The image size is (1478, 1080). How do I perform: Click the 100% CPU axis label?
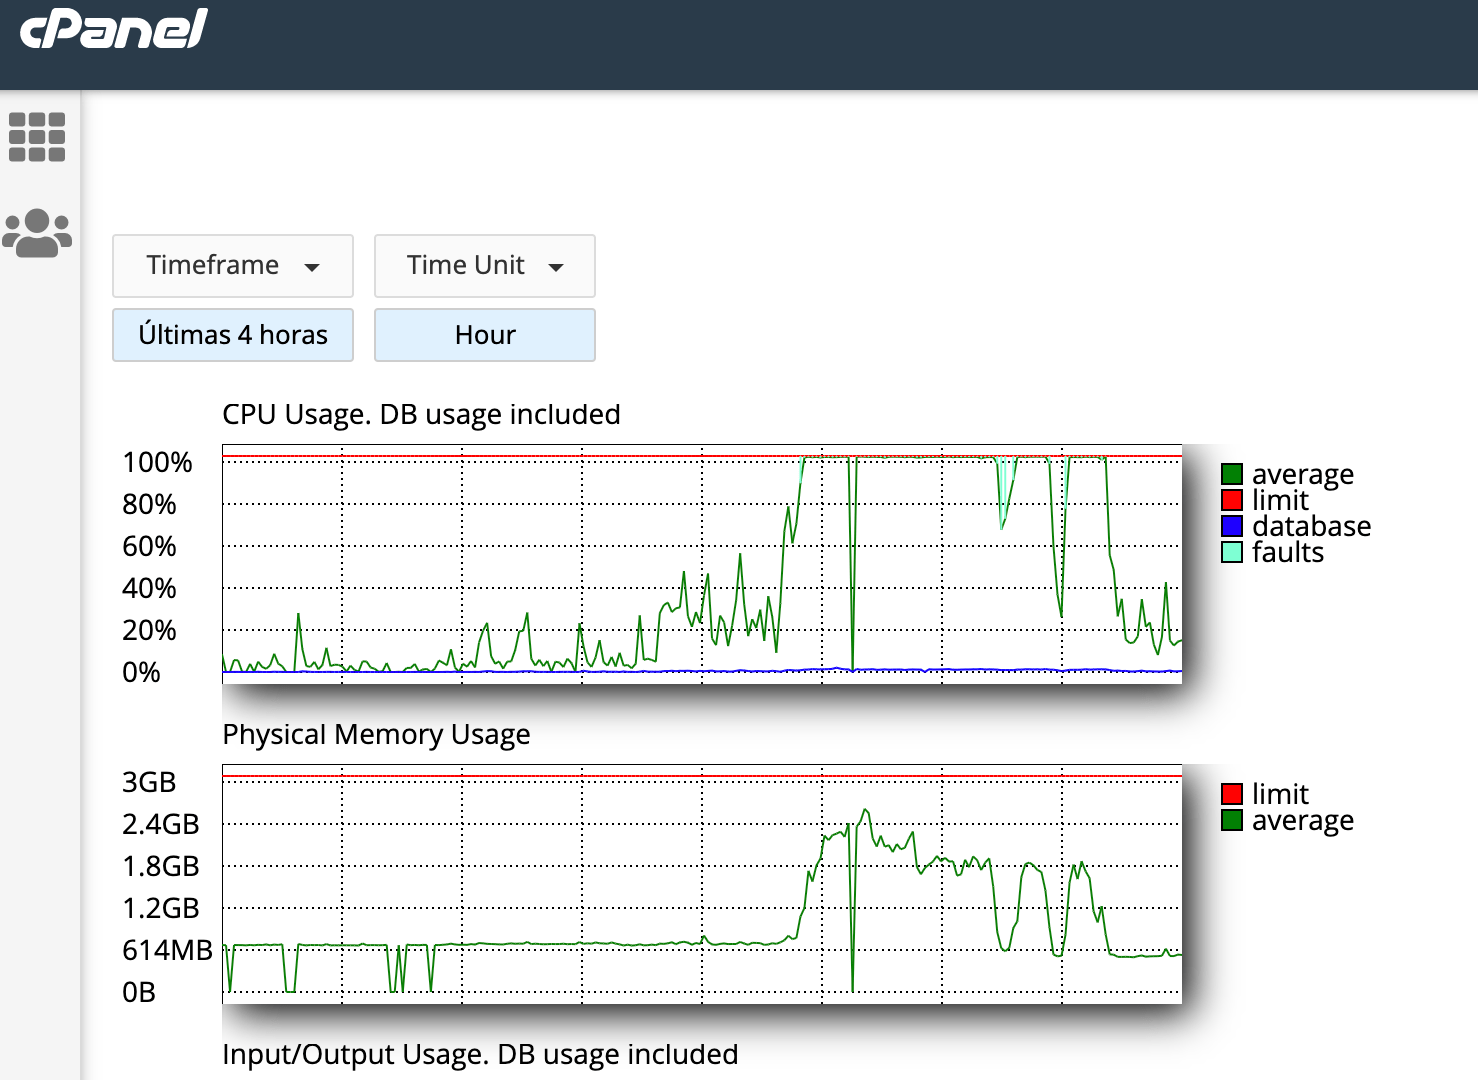click(157, 463)
